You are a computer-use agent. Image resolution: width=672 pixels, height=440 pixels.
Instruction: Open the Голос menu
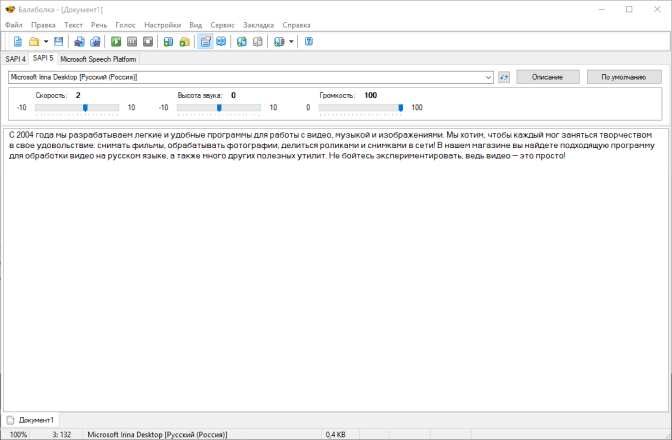126,25
